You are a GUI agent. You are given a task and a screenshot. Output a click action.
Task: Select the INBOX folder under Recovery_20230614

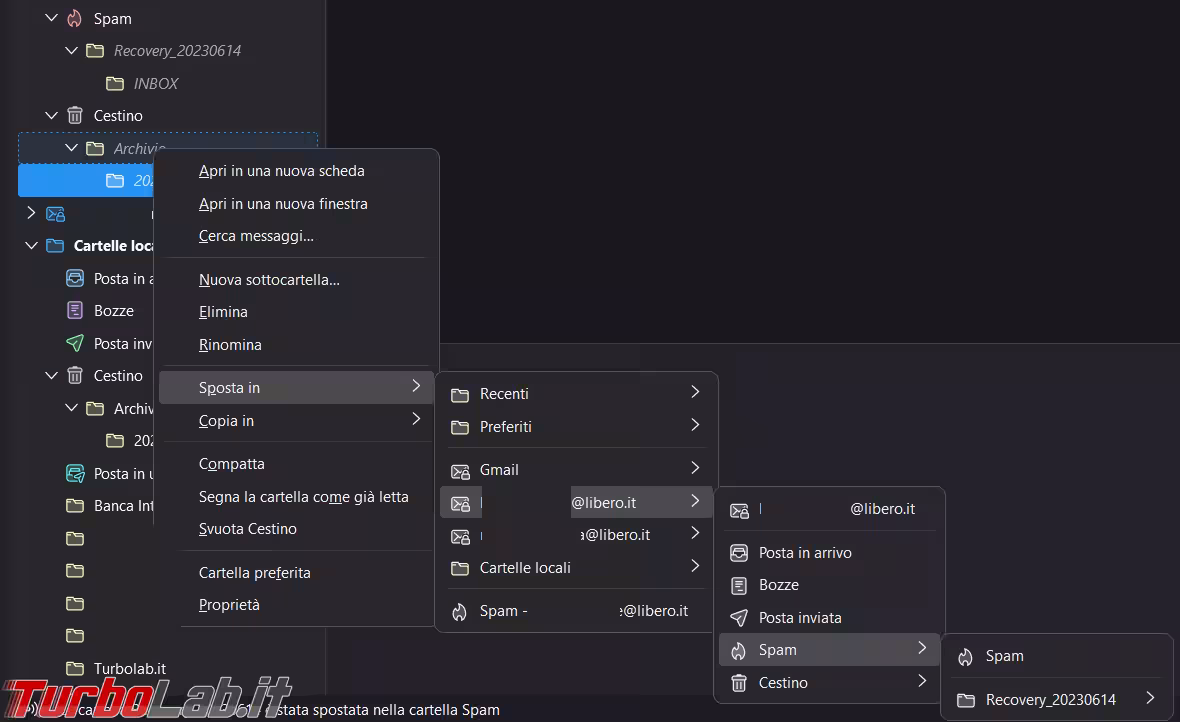point(155,84)
